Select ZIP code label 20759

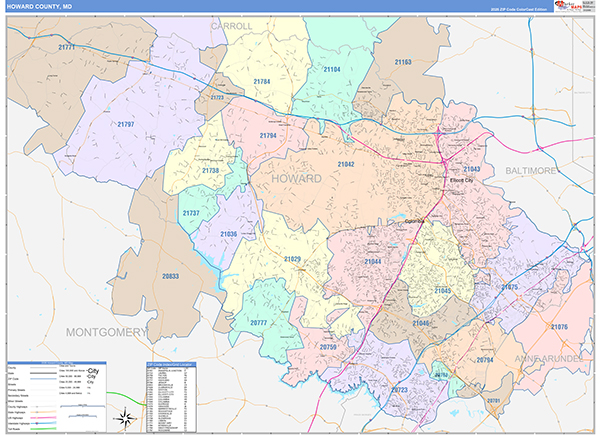point(328,347)
